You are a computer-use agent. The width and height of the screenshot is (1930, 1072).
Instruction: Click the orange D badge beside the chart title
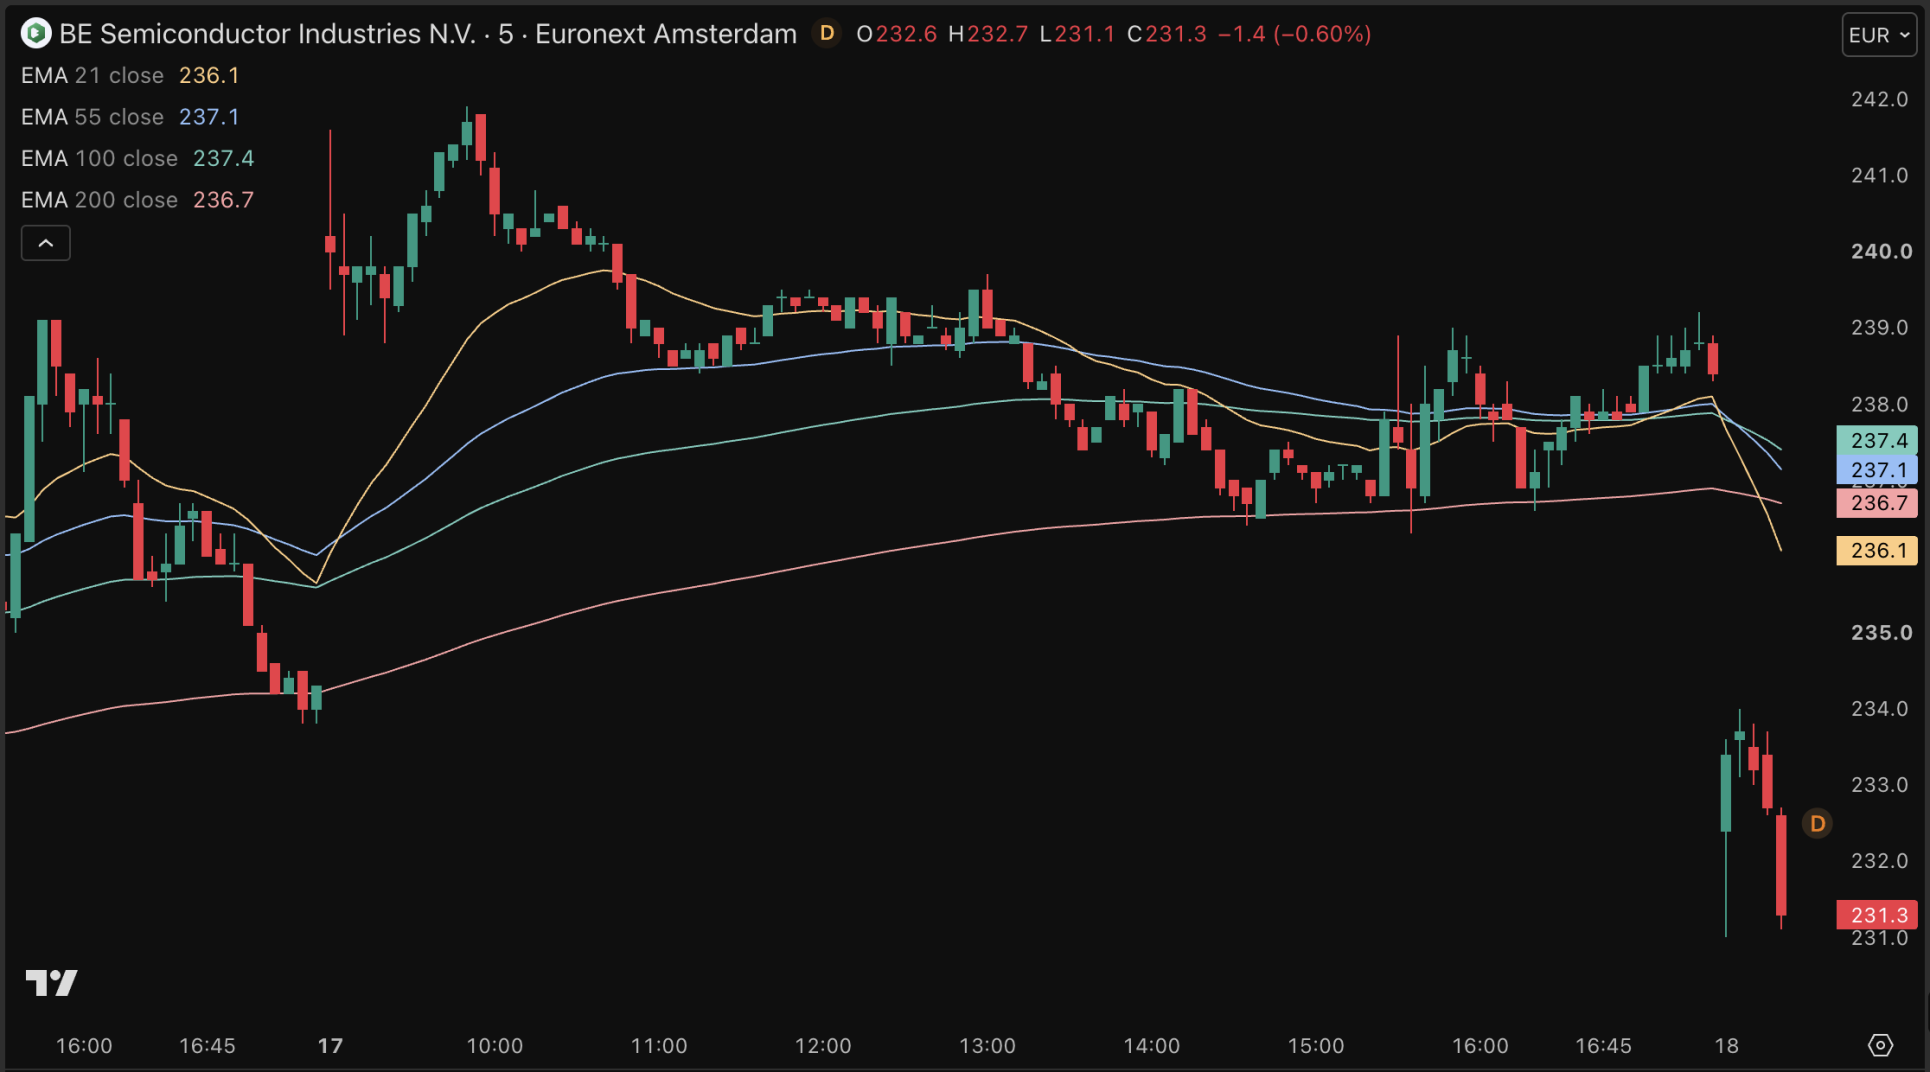(x=827, y=34)
